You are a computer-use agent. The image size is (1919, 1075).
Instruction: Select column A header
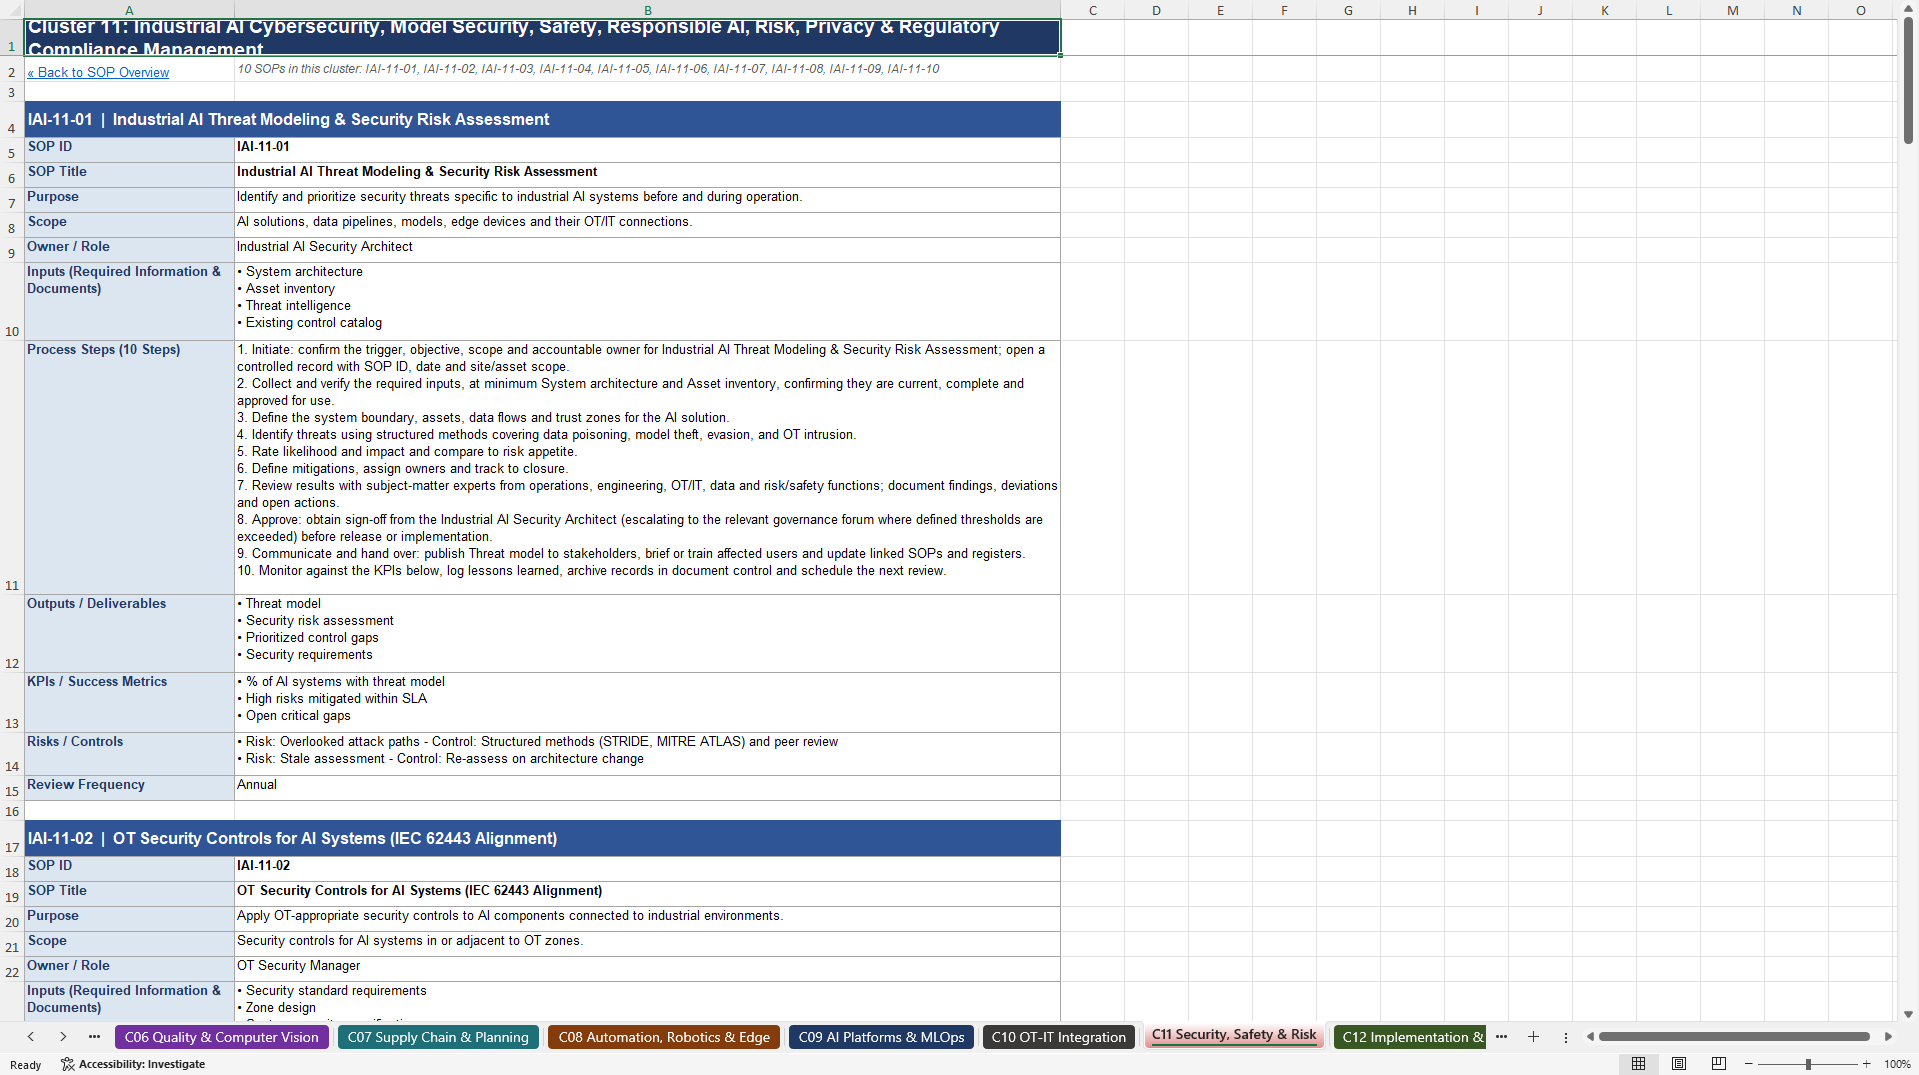click(129, 10)
